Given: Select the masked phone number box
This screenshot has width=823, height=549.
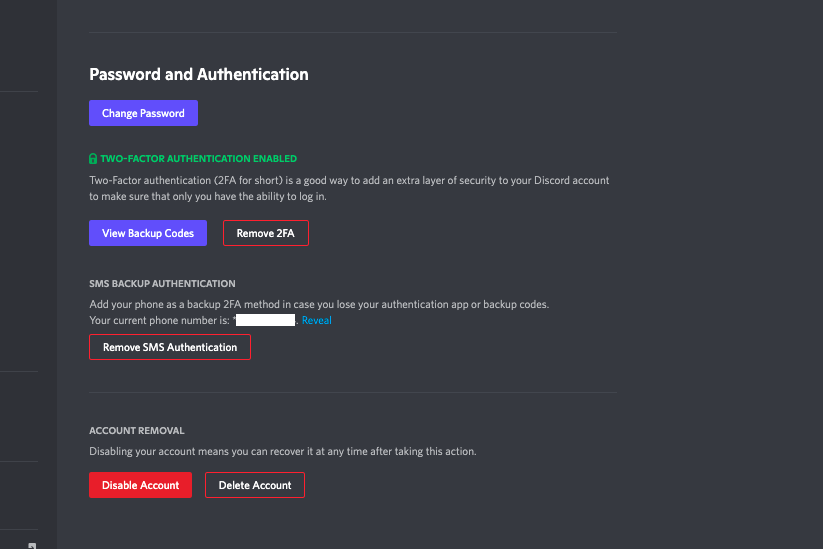Looking at the screenshot, I should click(266, 320).
